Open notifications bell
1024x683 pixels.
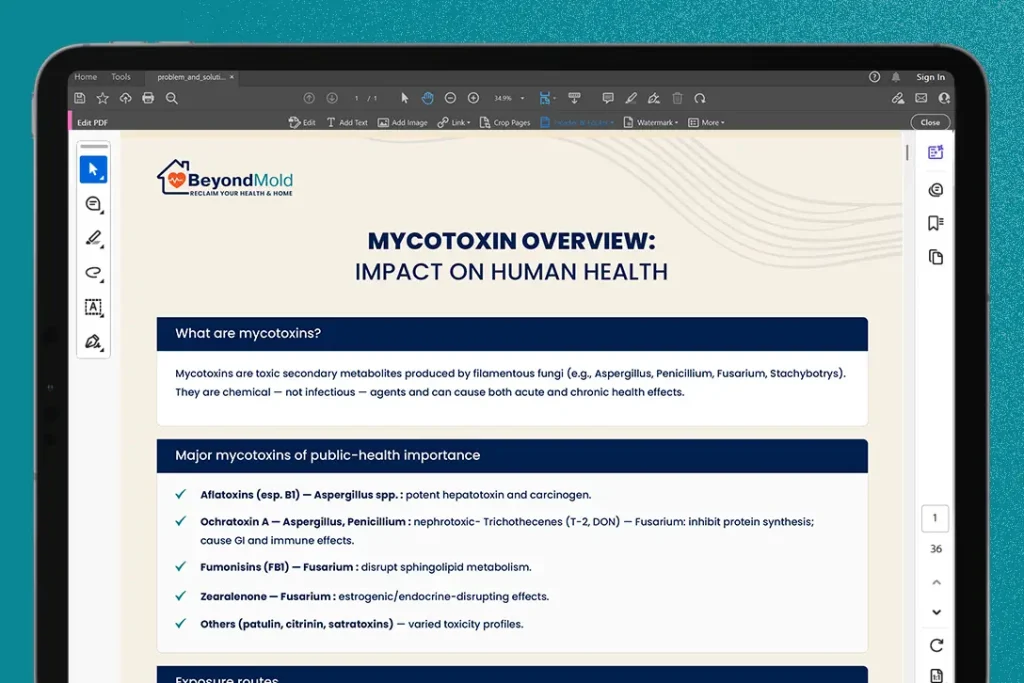pyautogui.click(x=896, y=77)
